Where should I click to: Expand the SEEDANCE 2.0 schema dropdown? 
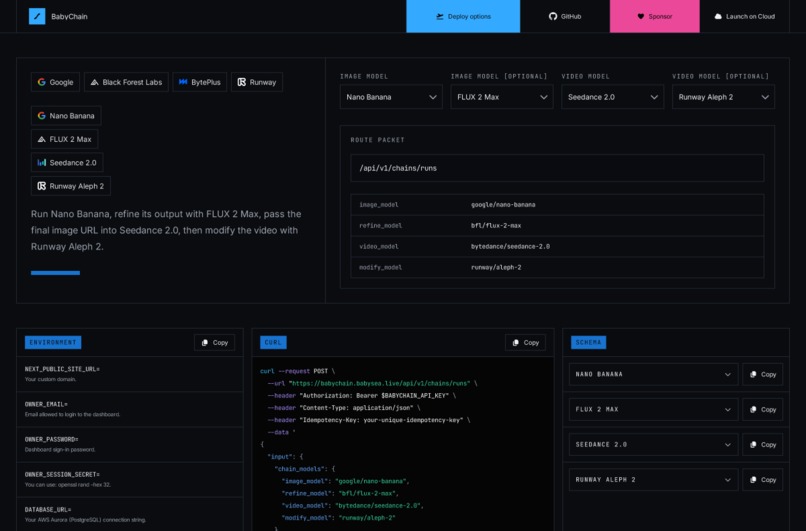click(653, 445)
